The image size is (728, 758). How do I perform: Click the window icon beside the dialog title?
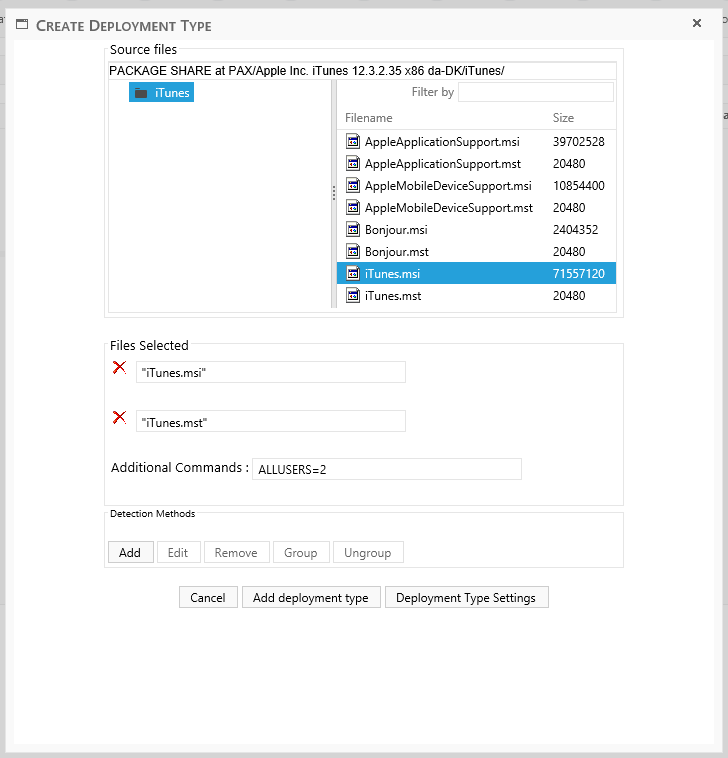pyautogui.click(x=21, y=25)
